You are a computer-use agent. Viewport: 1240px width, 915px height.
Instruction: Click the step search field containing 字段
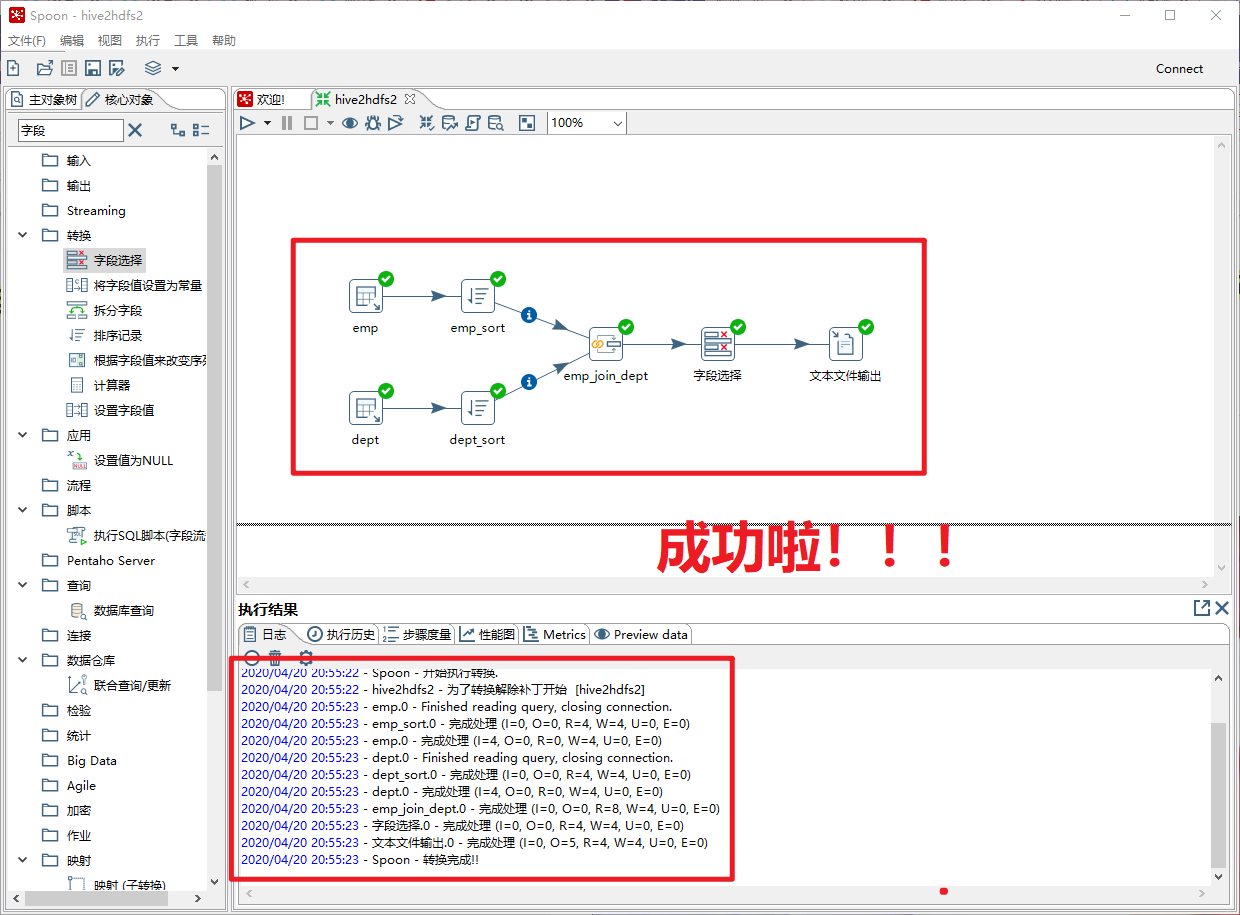pos(71,130)
